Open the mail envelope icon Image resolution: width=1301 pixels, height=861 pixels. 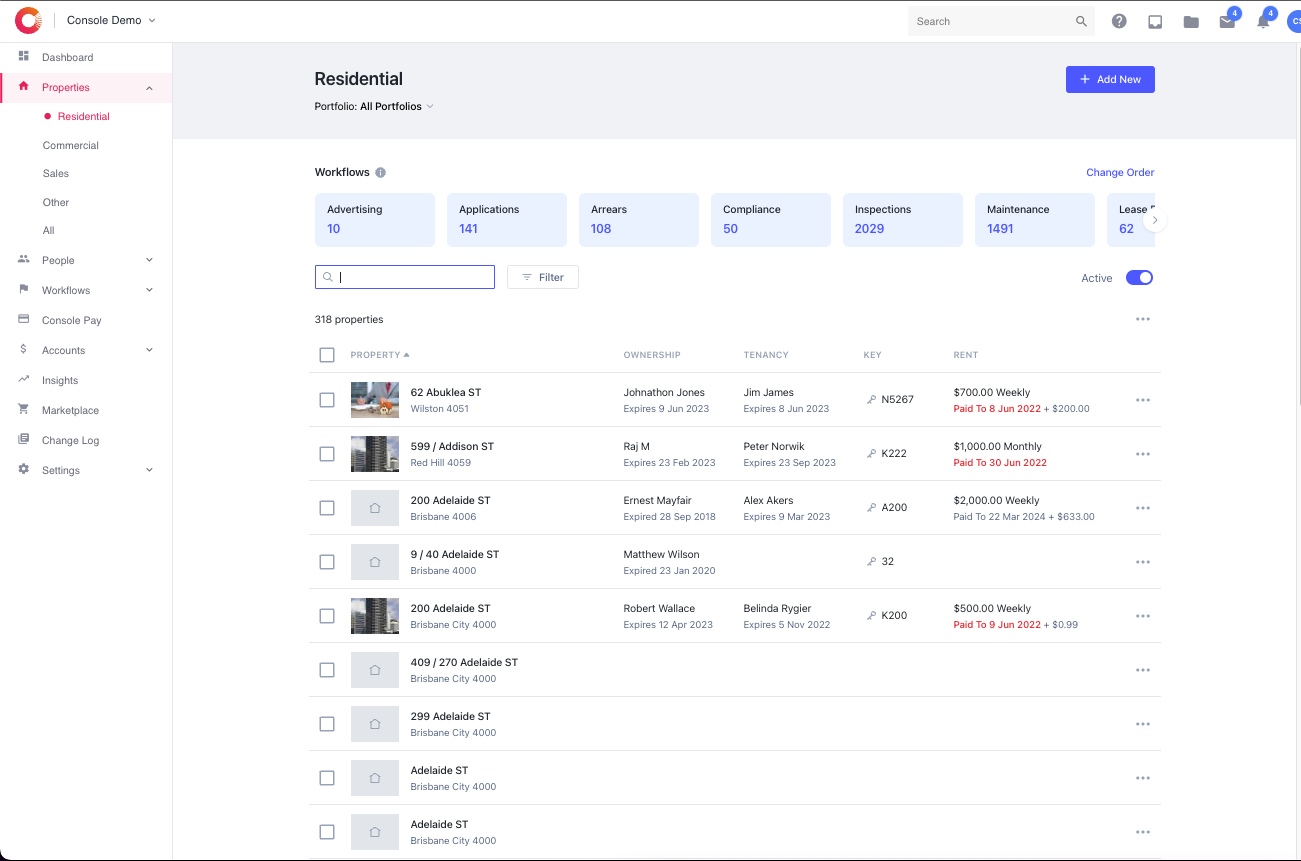point(1227,22)
